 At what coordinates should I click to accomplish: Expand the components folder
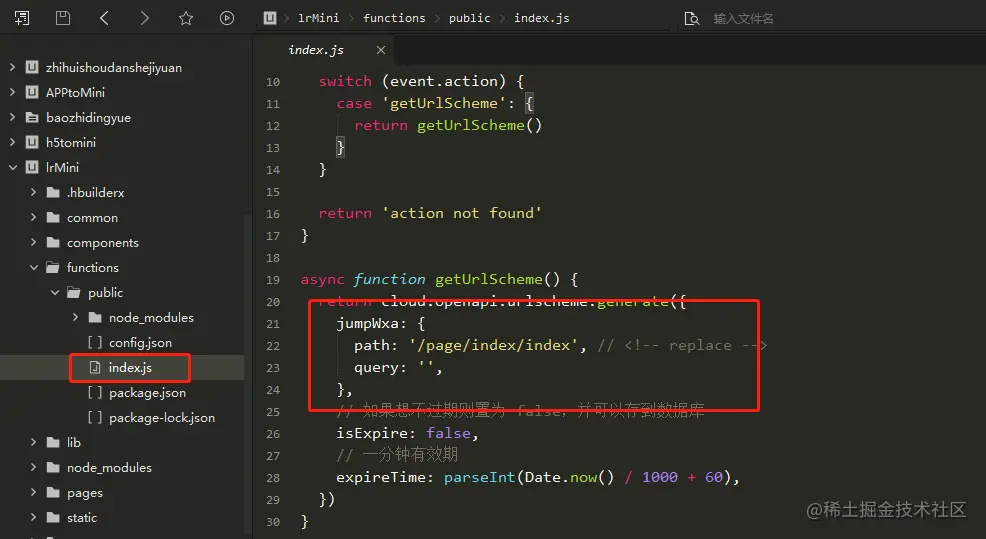33,242
